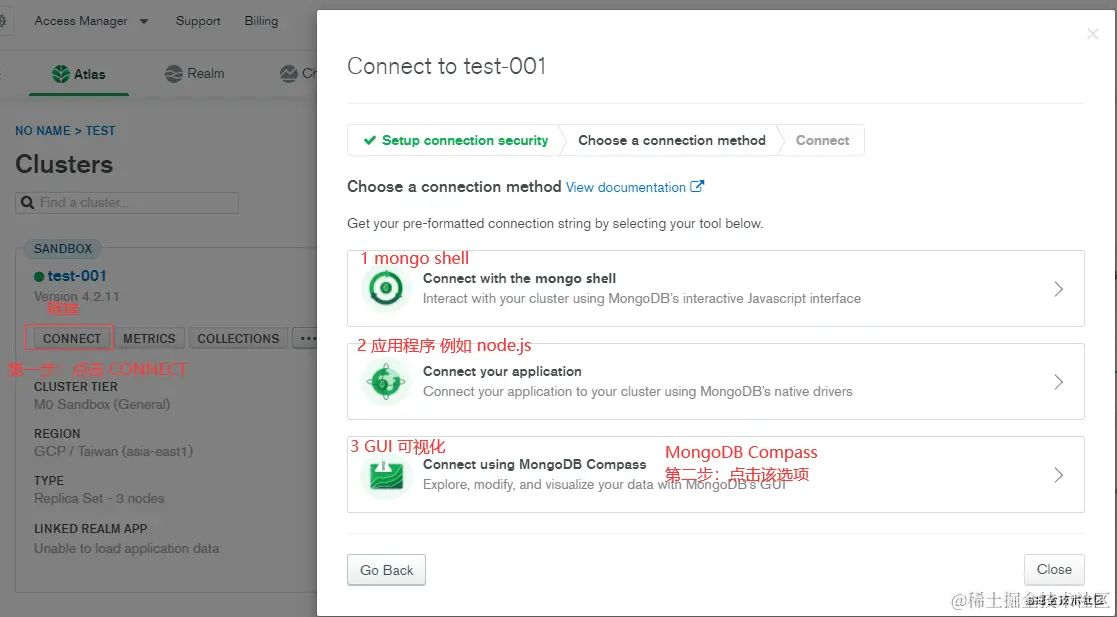Viewport: 1117px width, 617px height.
Task: Click the View documentation link
Action: pyautogui.click(x=625, y=187)
